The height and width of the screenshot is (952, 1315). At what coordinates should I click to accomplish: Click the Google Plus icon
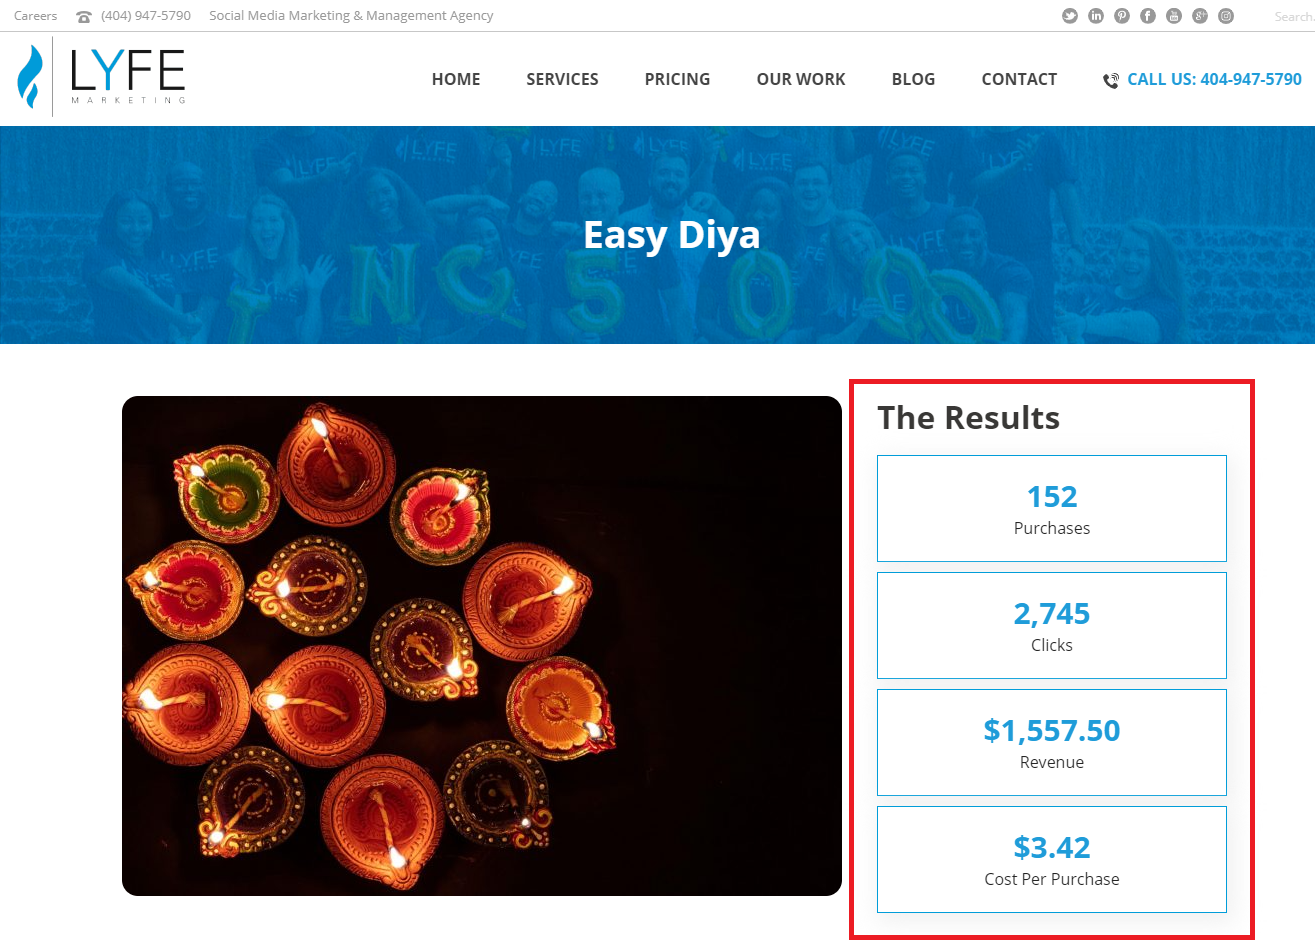[x=1200, y=16]
